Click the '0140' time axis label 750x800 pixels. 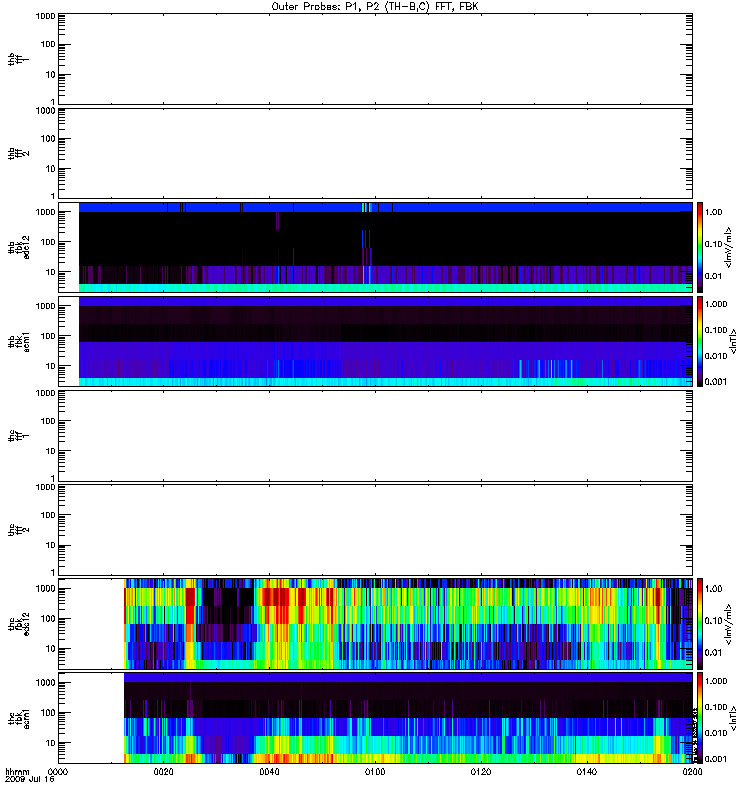pyautogui.click(x=587, y=772)
